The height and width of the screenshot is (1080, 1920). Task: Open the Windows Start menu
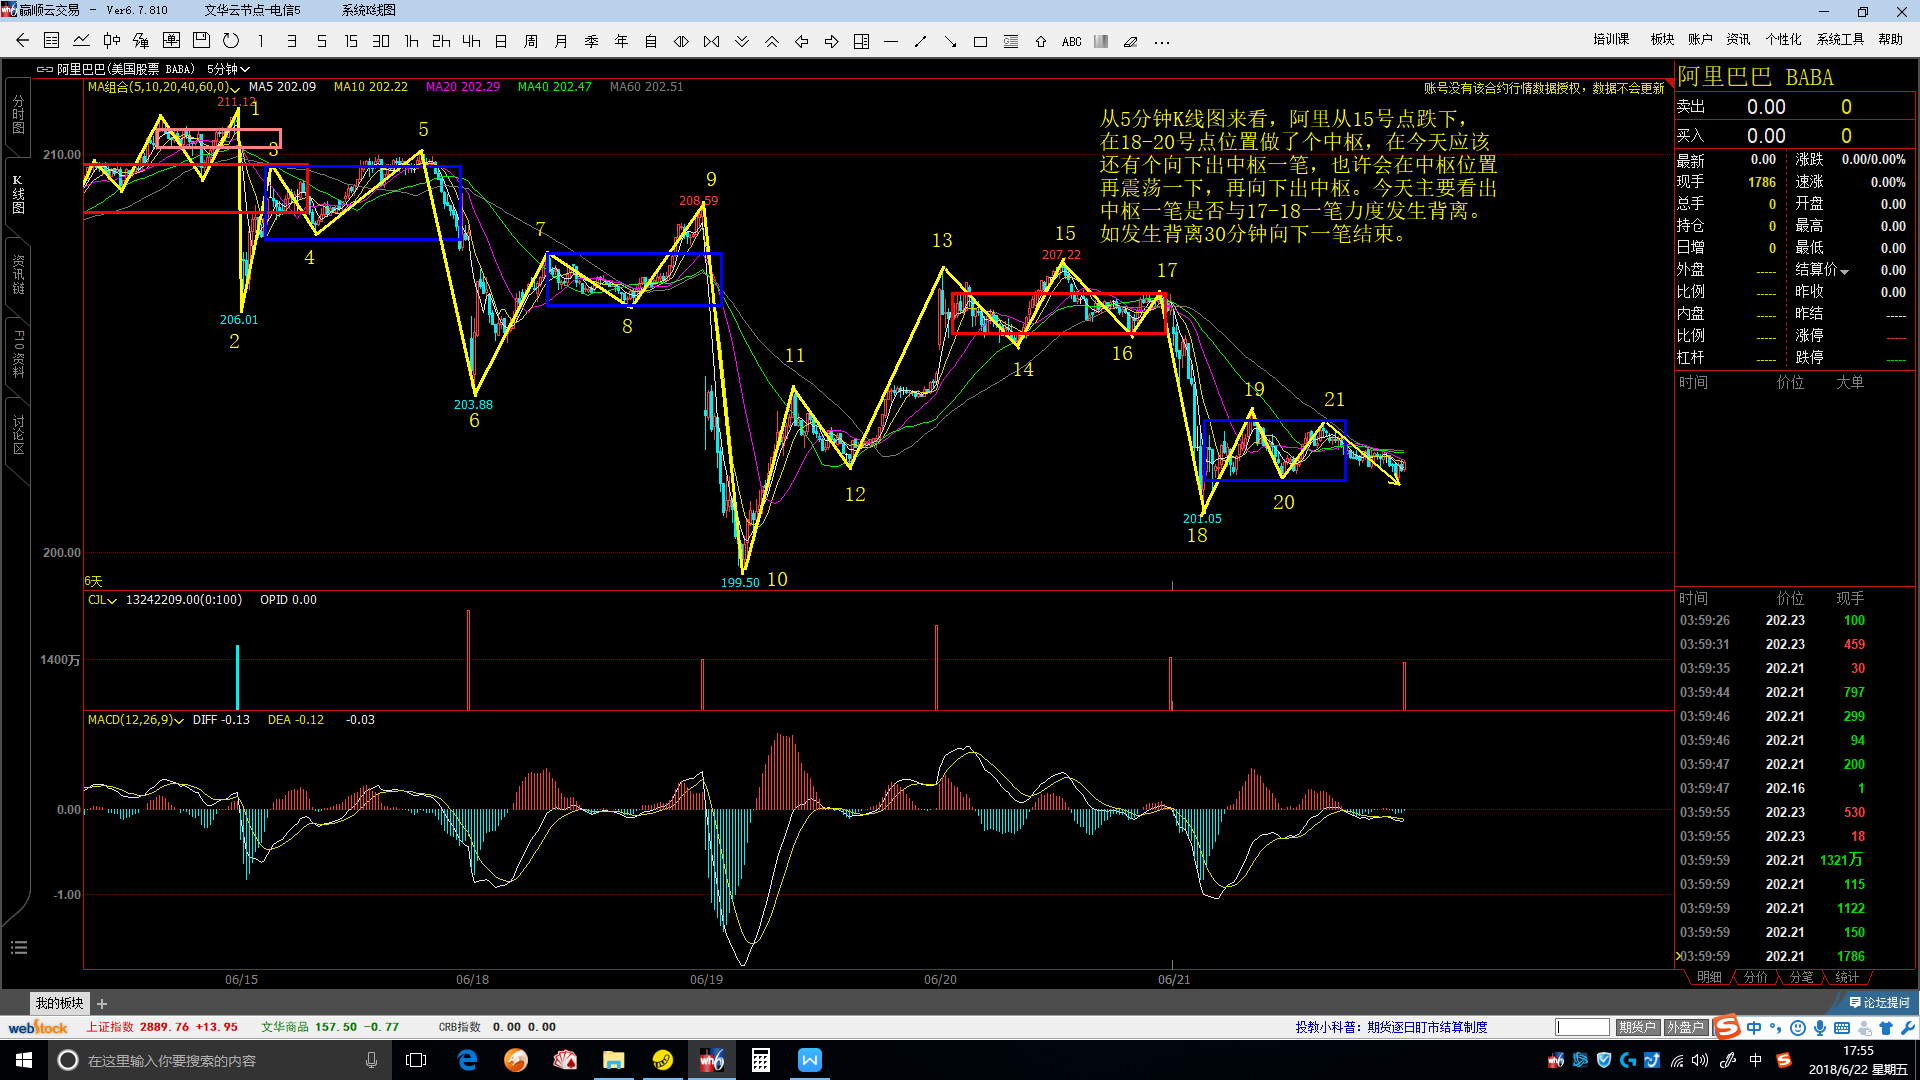(x=24, y=1060)
